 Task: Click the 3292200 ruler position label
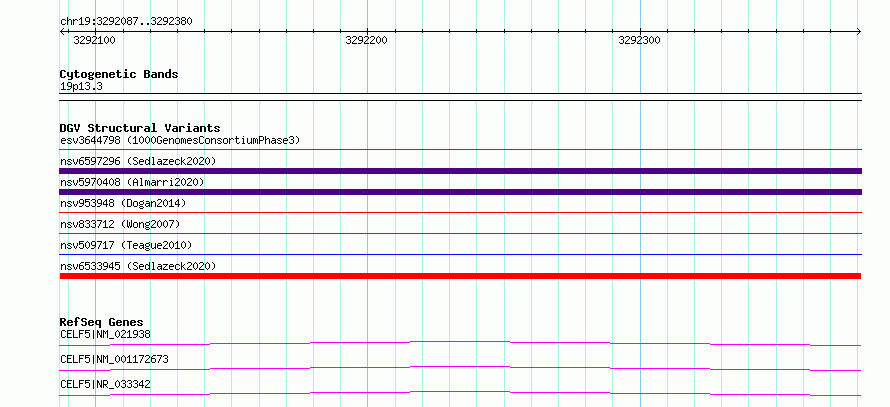pyautogui.click(x=367, y=40)
